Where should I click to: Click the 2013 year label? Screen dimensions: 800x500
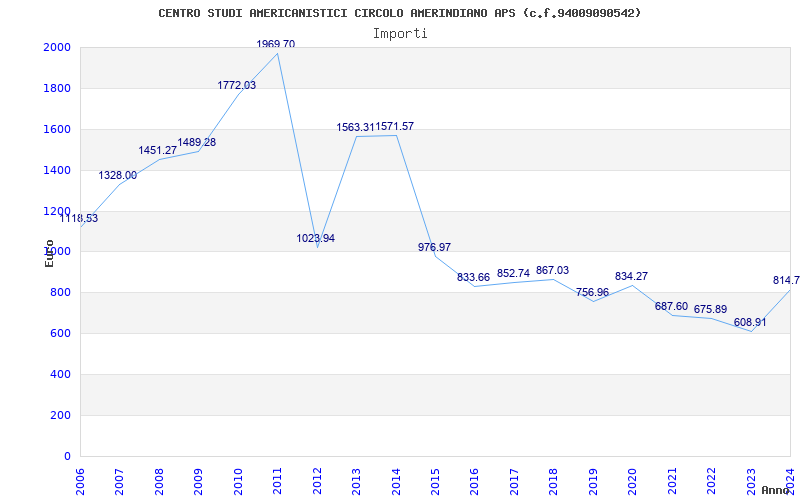[357, 481]
